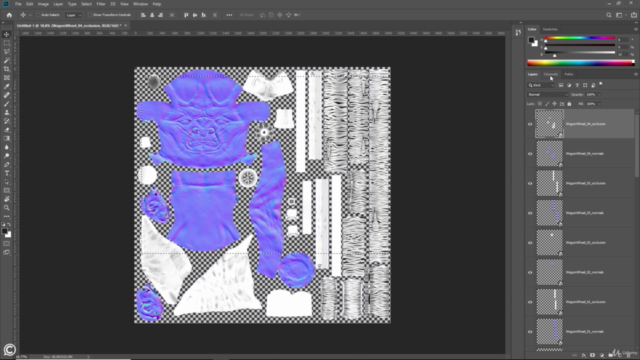This screenshot has height=360, width=640.
Task: Select the Move tool
Action: 7,35
